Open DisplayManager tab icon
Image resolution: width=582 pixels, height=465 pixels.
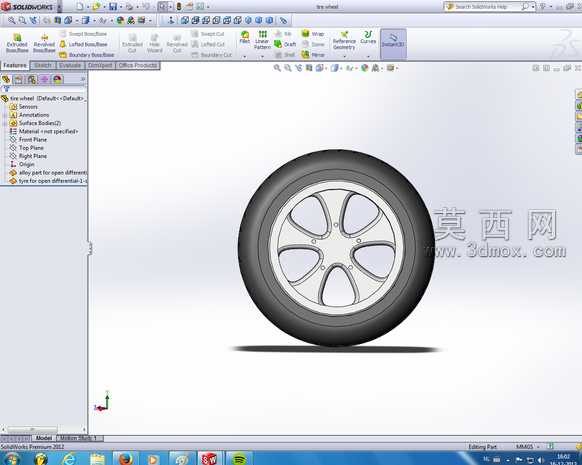(58, 79)
